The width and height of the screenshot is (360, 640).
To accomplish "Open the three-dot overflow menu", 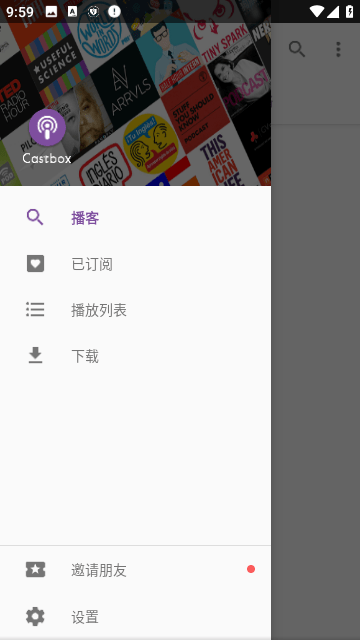I will point(338,49).
